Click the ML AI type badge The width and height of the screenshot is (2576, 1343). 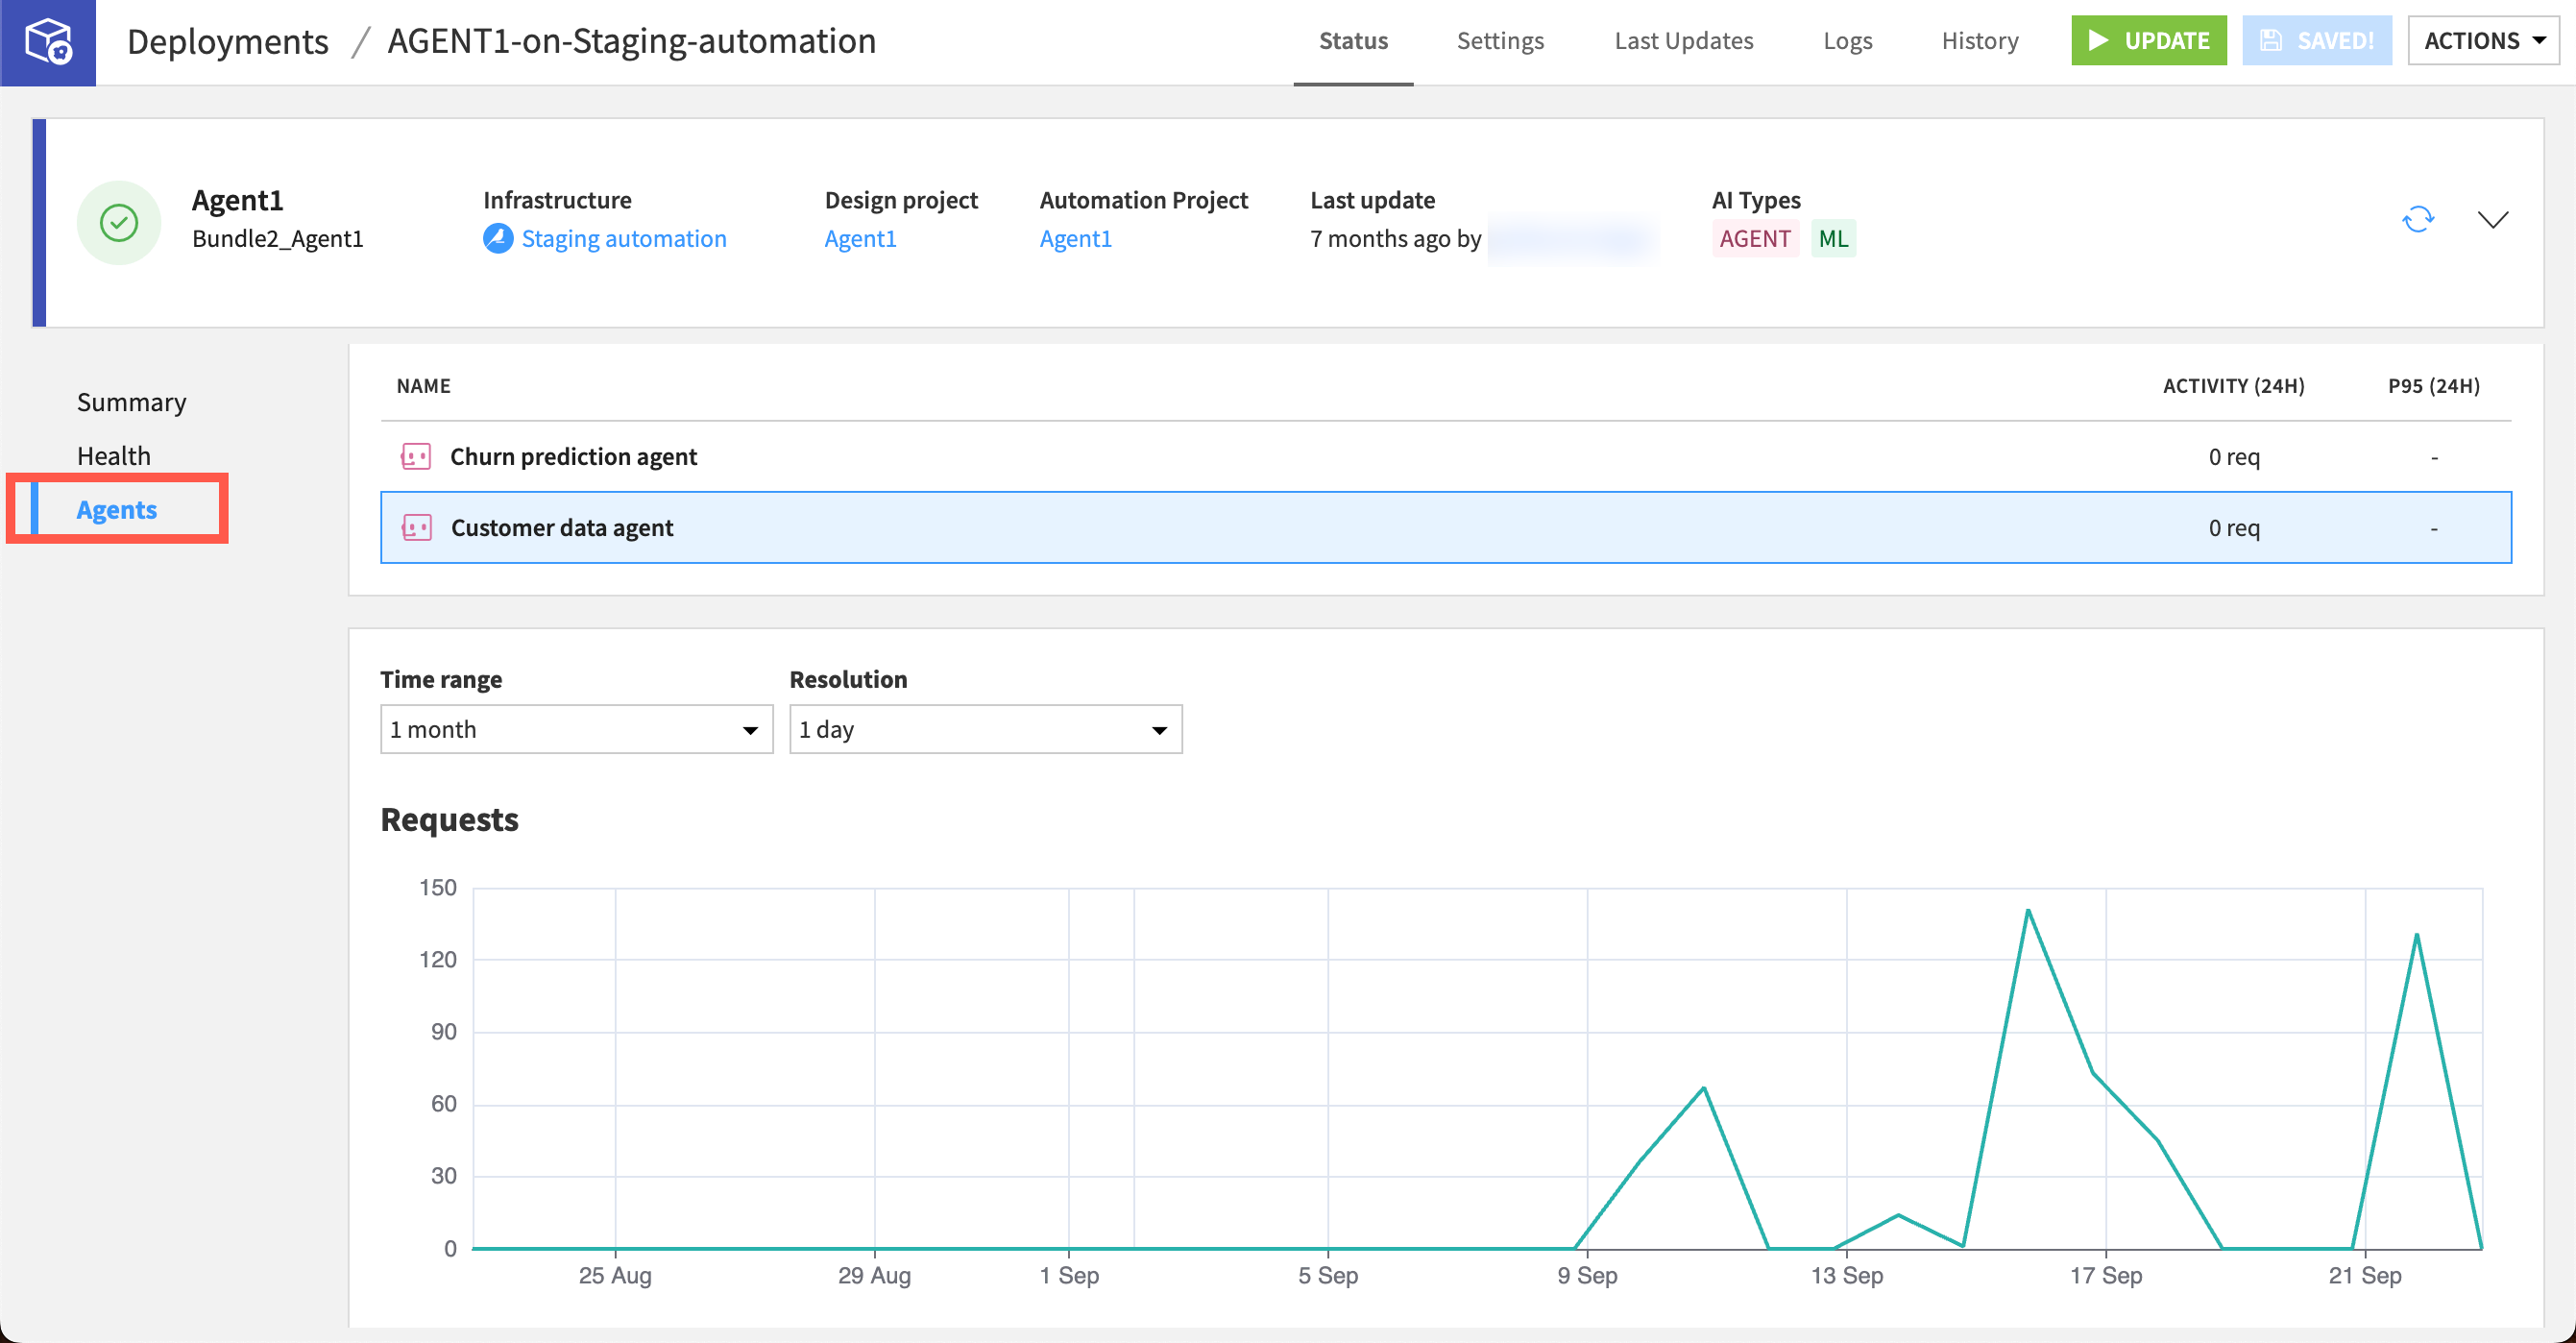click(x=1832, y=238)
